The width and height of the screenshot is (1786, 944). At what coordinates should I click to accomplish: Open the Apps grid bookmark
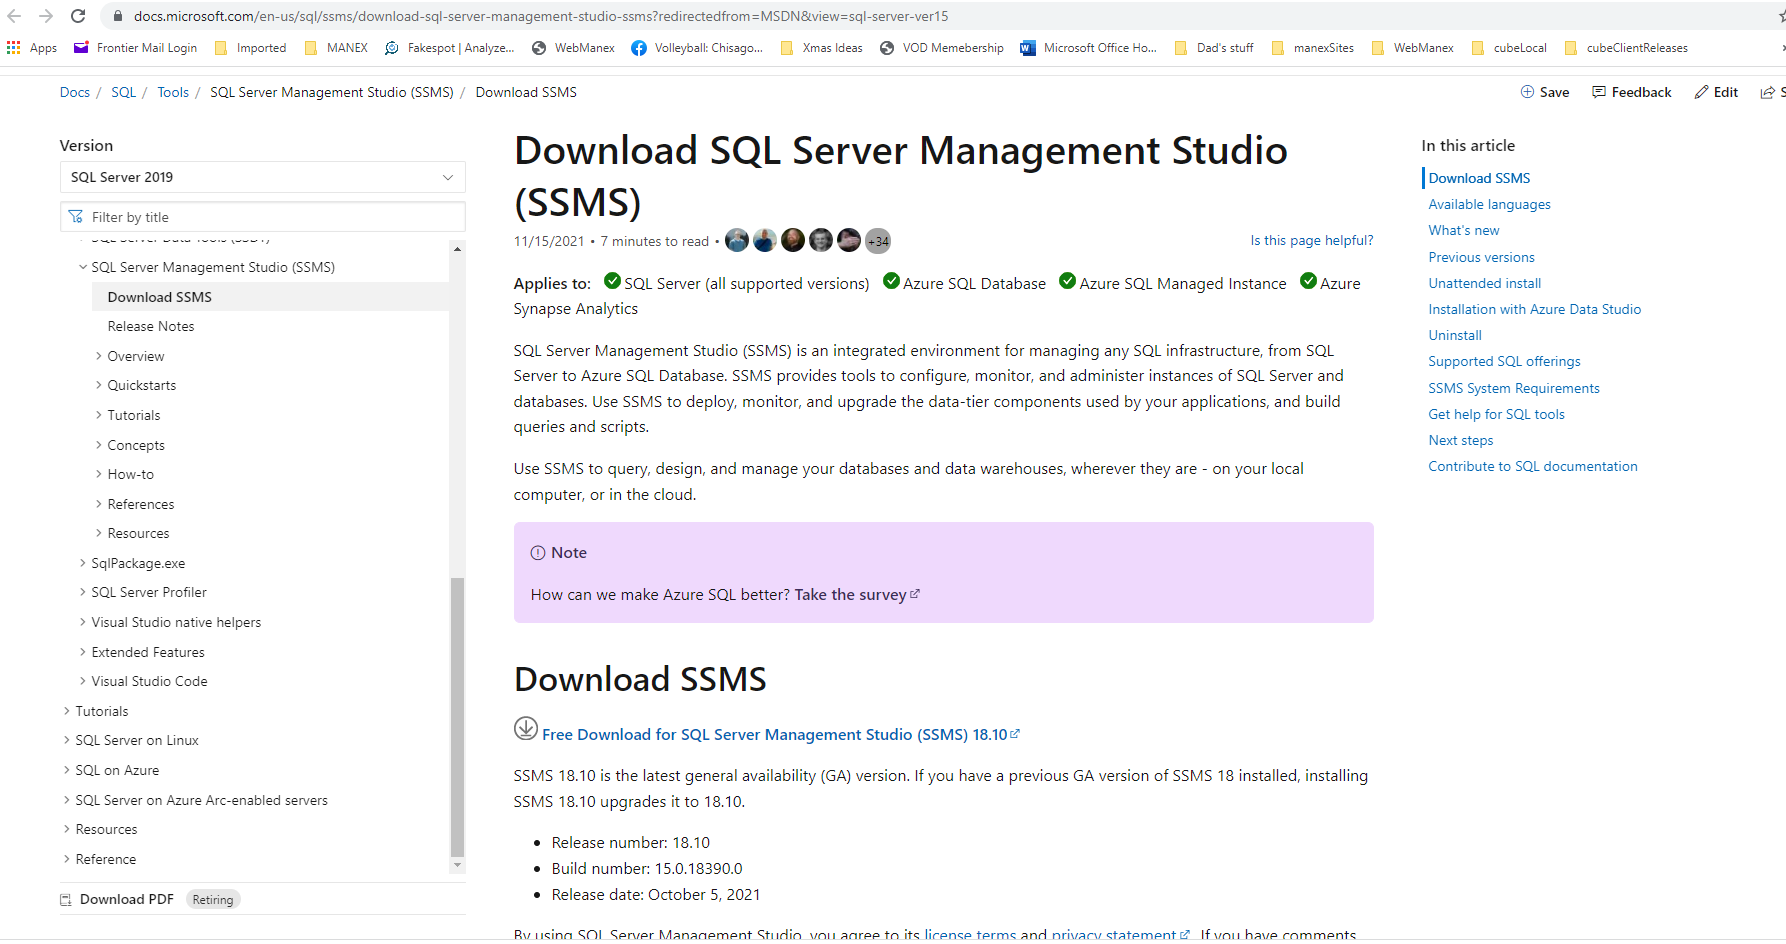click(x=32, y=48)
